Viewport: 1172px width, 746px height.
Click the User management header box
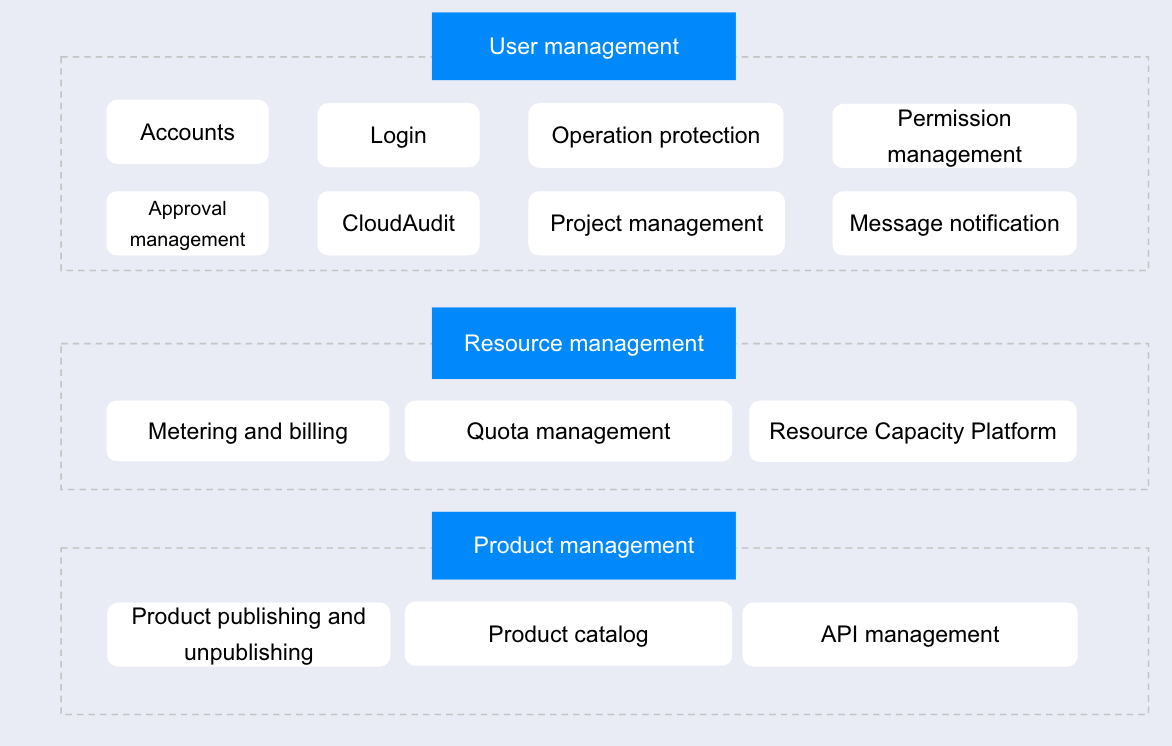point(584,46)
